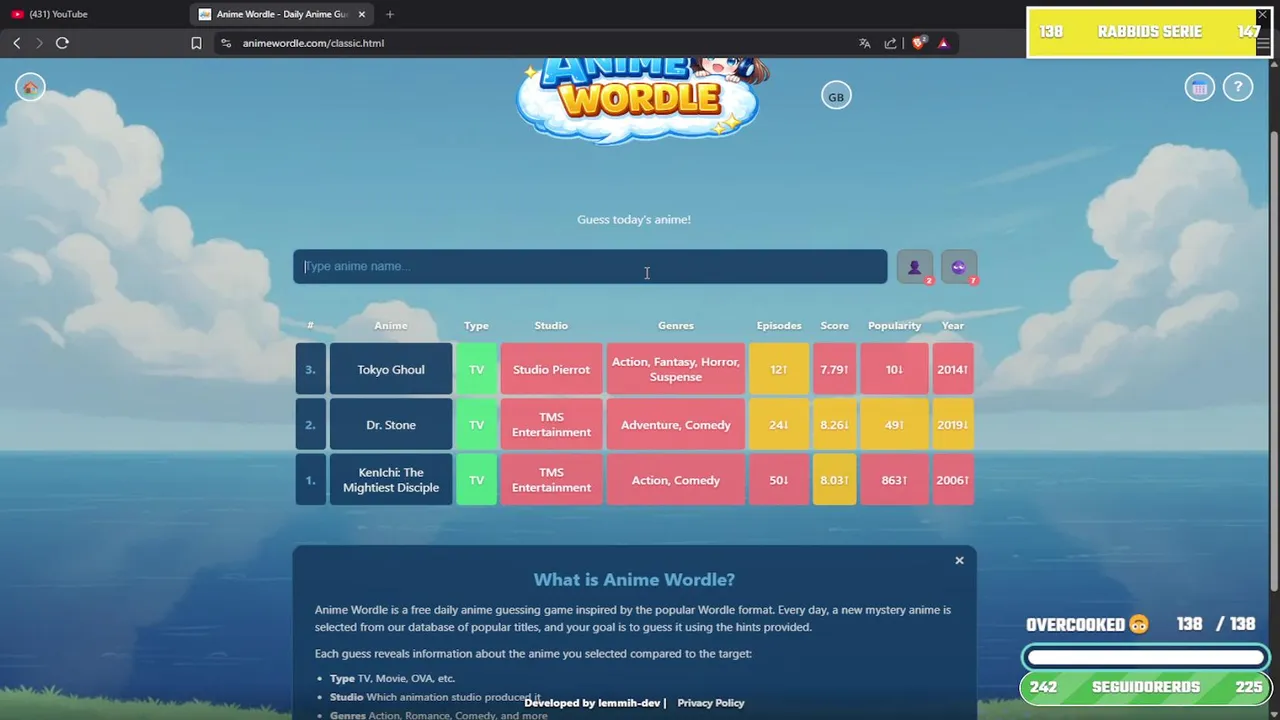Screen dimensions: 1280x720
Task: Open the help question mark icon
Action: [1238, 88]
